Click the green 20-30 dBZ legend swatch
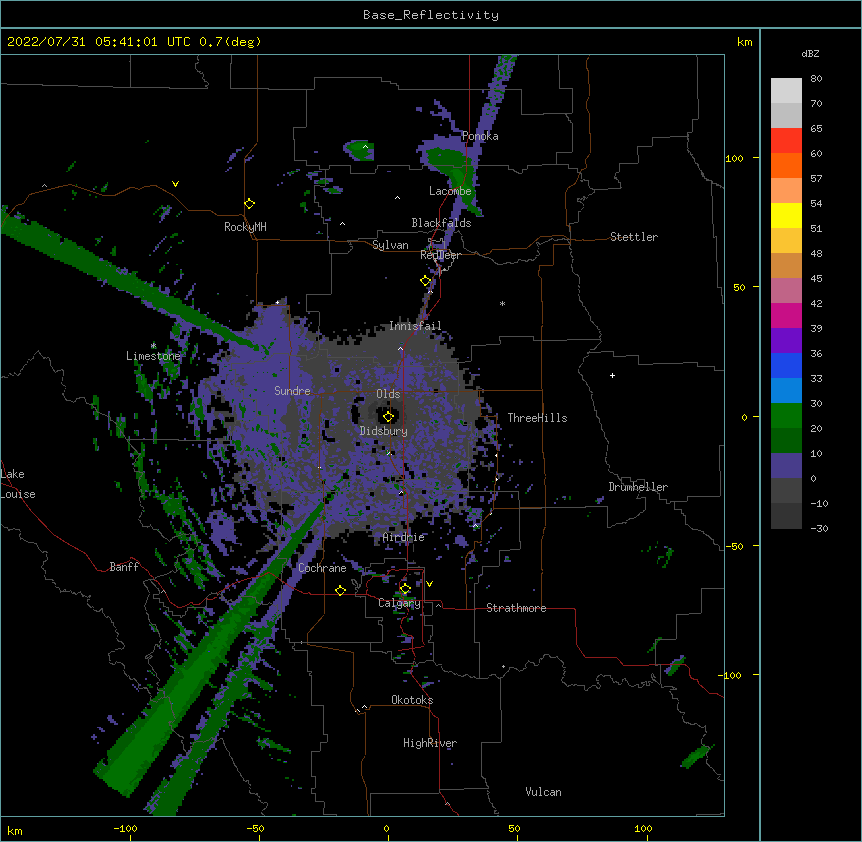The image size is (862, 842). [x=786, y=416]
